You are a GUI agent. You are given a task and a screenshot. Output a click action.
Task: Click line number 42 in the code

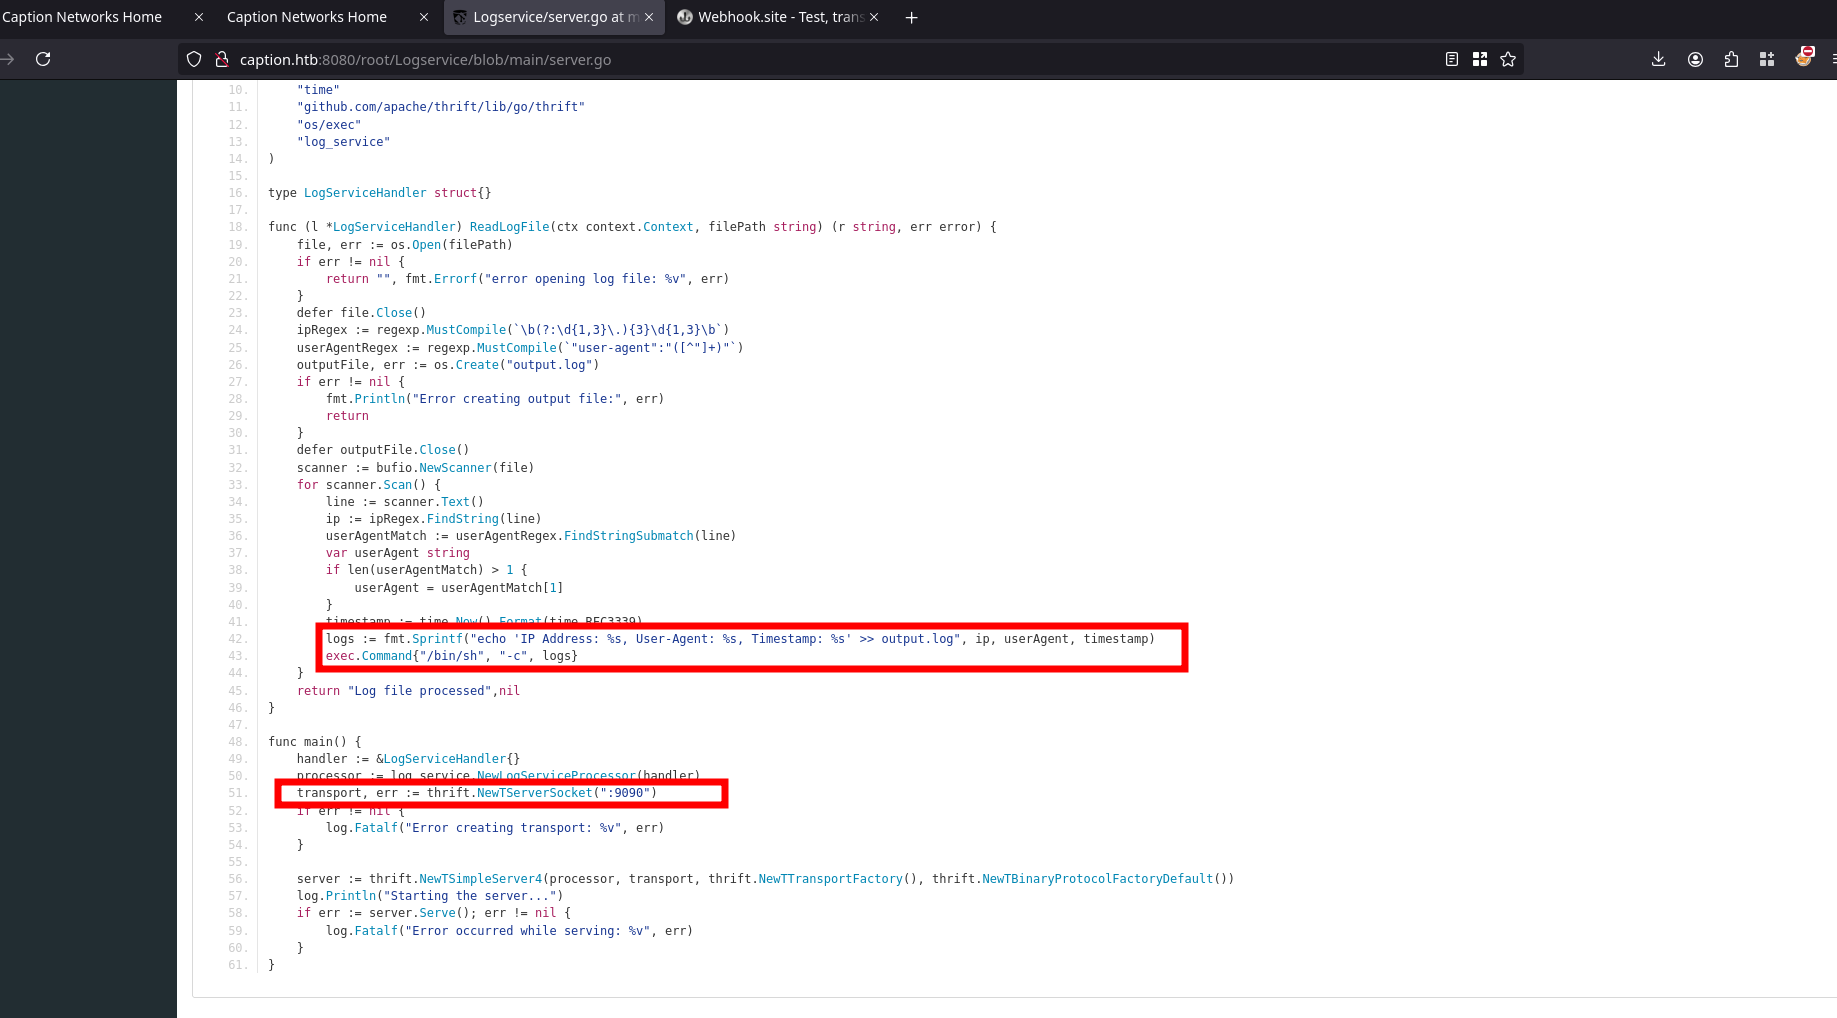click(237, 639)
